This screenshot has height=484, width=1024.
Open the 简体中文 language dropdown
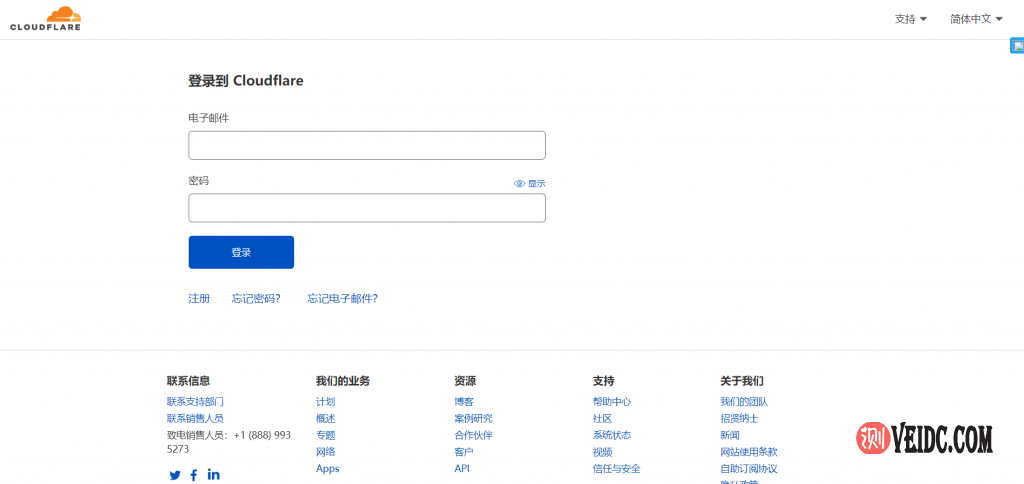click(x=976, y=19)
